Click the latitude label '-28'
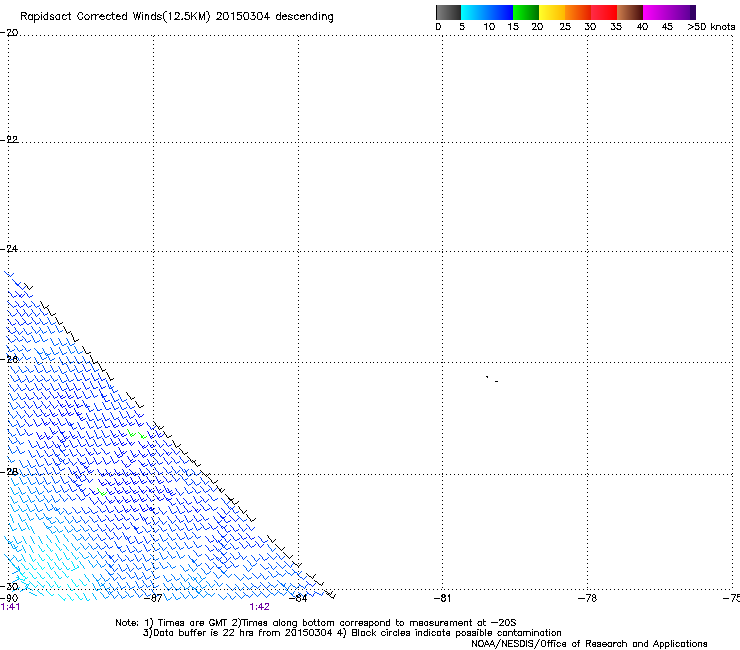Screen dimensions: 740x650 point(9,472)
